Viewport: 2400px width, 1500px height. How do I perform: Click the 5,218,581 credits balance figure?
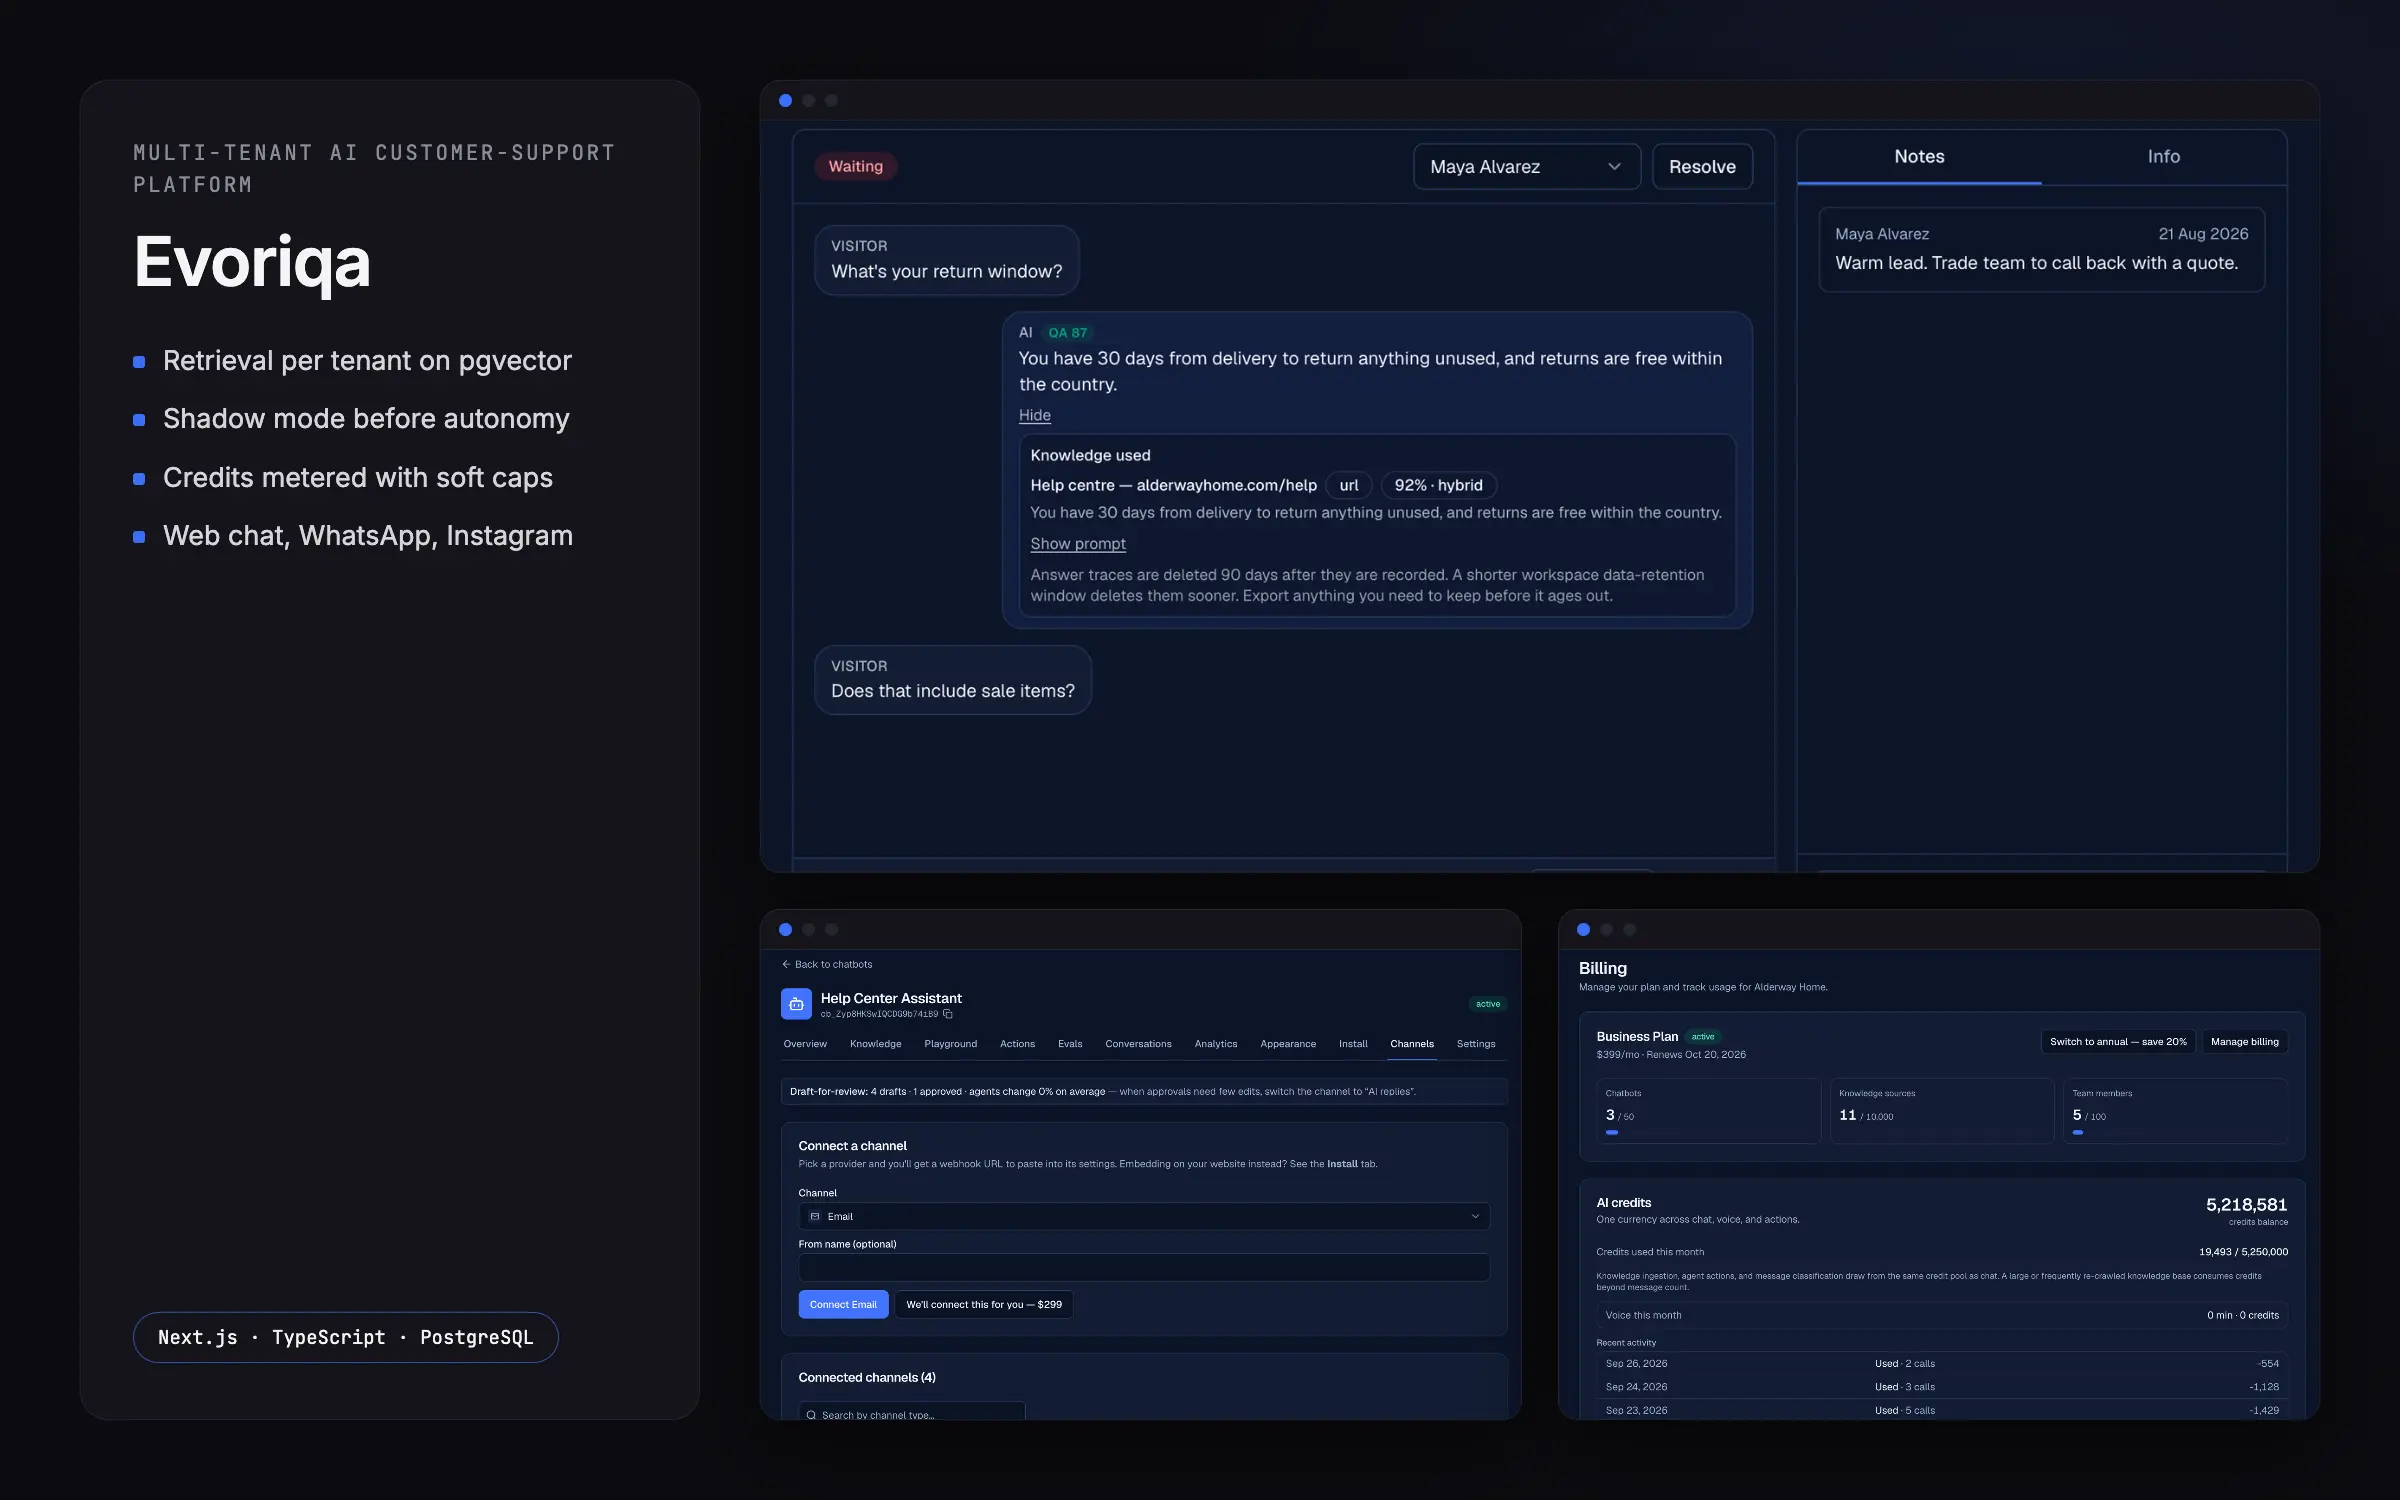pos(2246,1205)
